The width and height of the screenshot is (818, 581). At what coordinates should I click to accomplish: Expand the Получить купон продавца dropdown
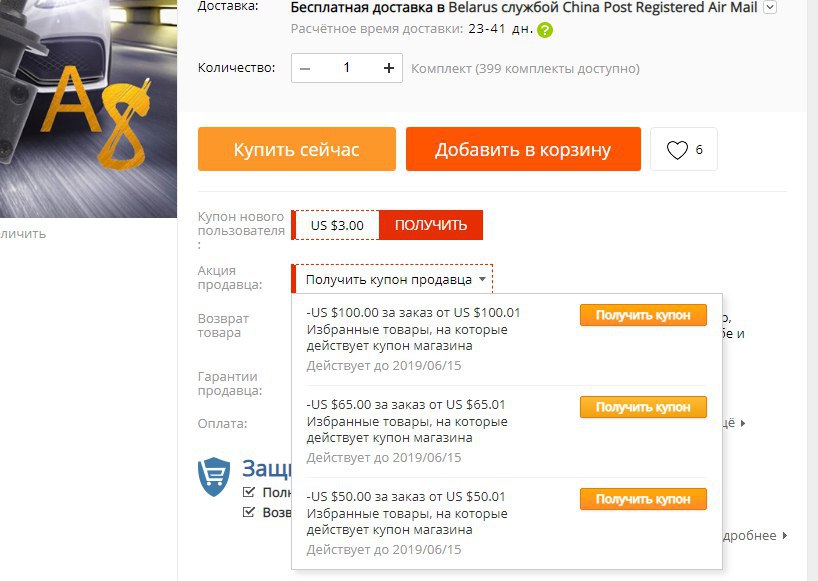392,280
